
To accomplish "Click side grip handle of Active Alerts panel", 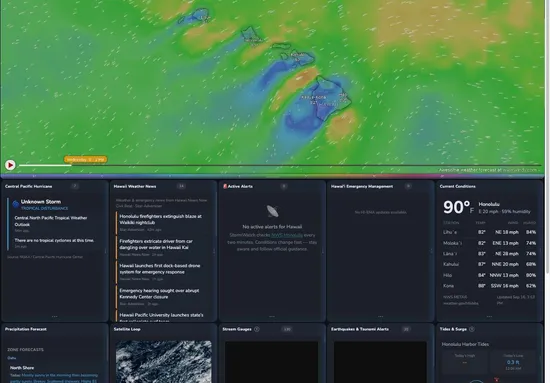I will click(x=323, y=251).
